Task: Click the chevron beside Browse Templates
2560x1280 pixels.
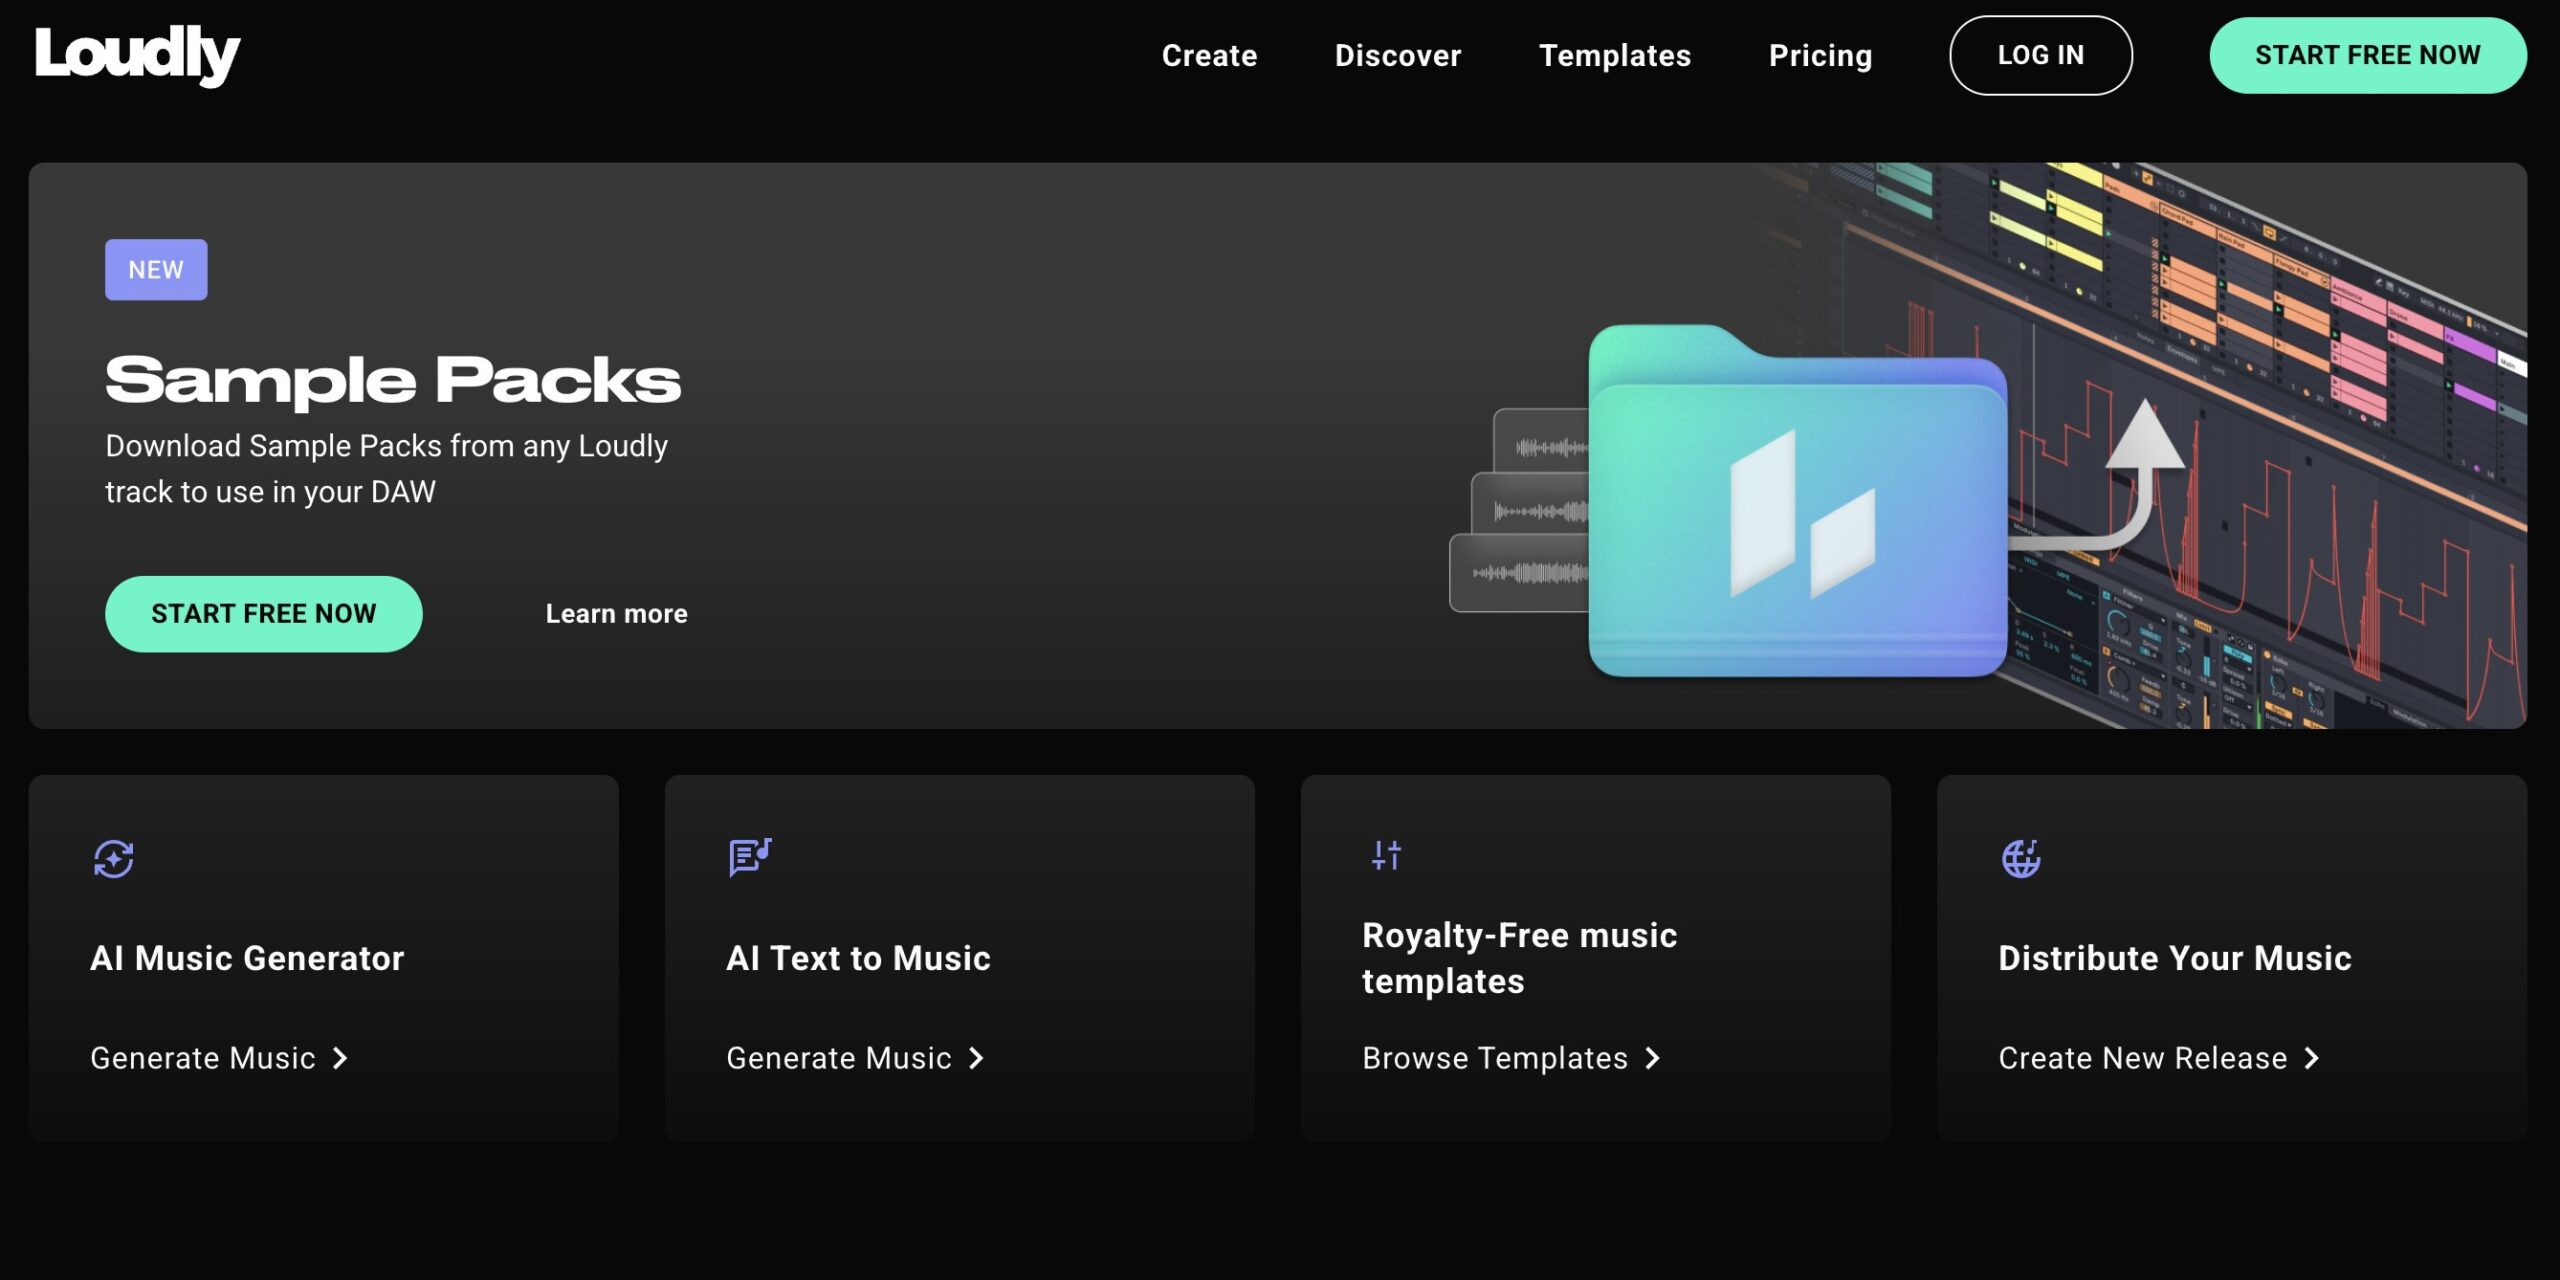Action: point(1652,1058)
